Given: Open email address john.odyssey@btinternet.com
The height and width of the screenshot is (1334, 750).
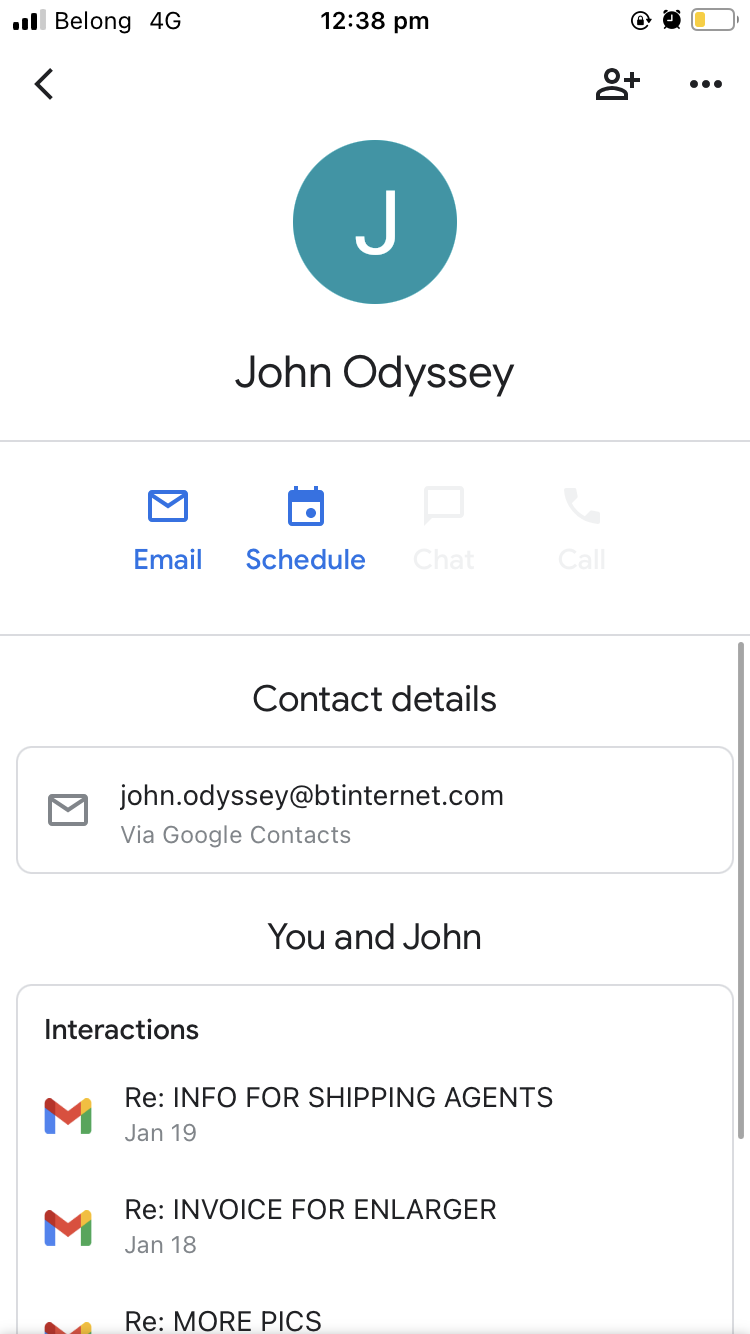Looking at the screenshot, I should point(312,797).
